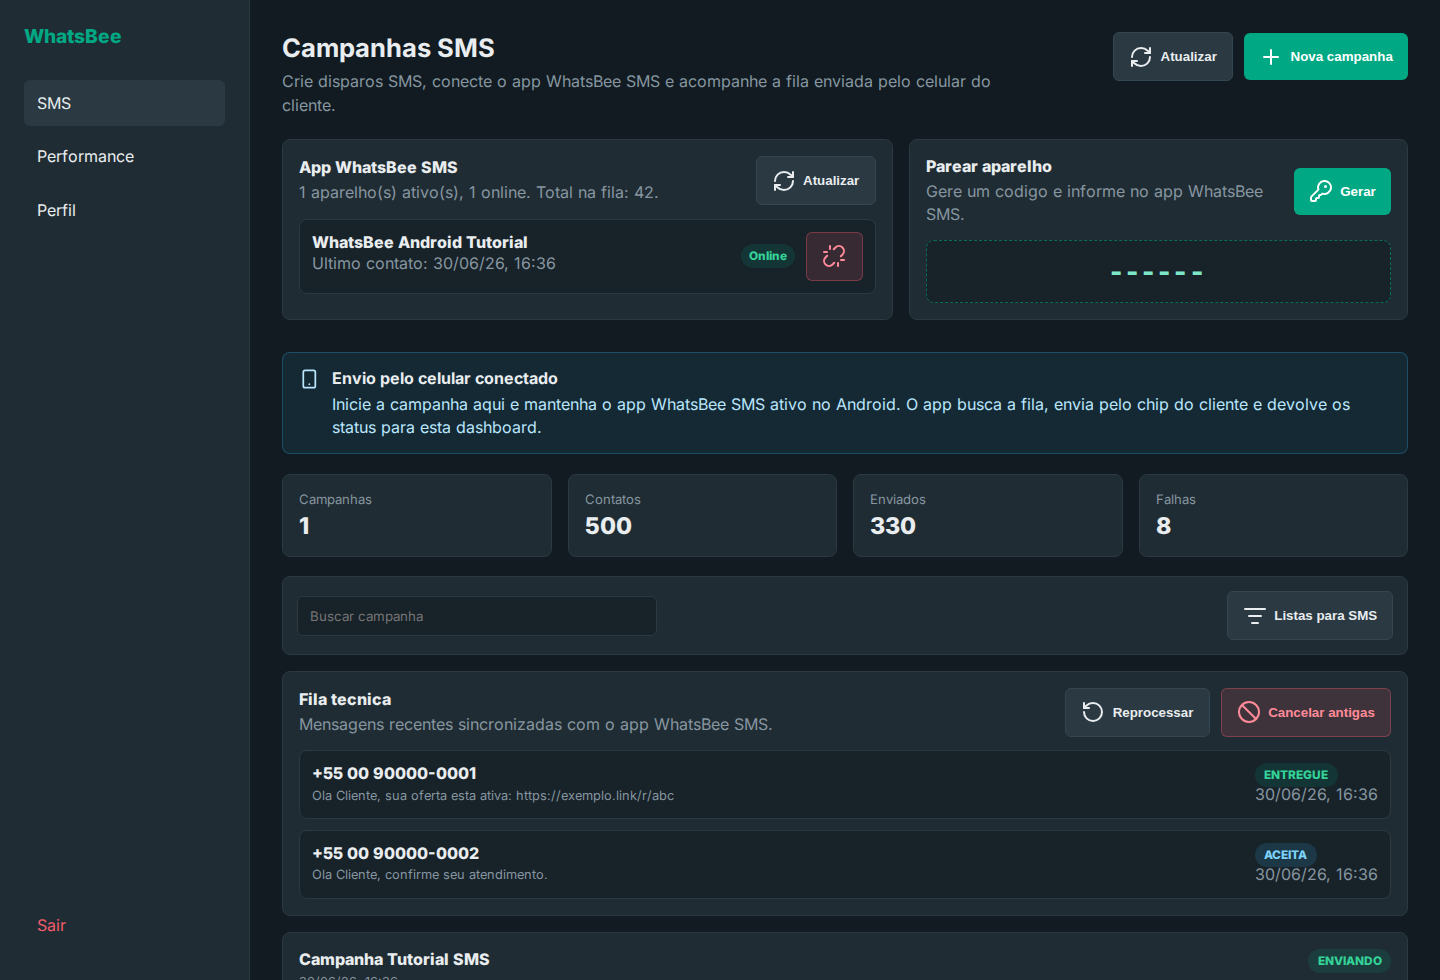Image resolution: width=1440 pixels, height=980 pixels.
Task: Focus the Buscar campanha search field
Action: pyautogui.click(x=477, y=616)
